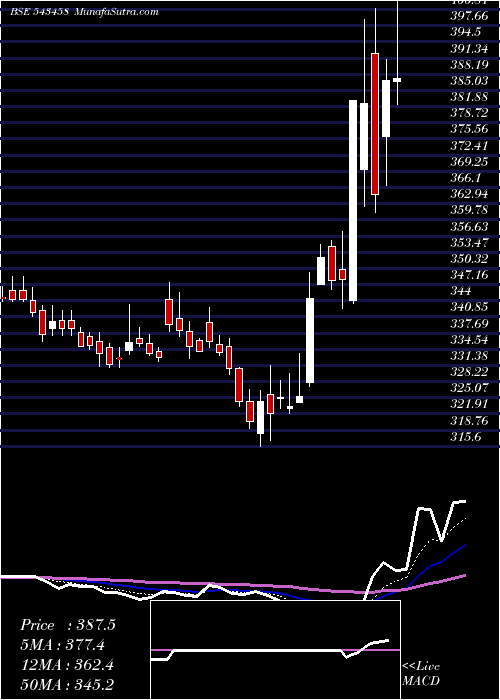500x700 pixels.
Task: Click the BSE 543458 ticker label
Action: tap(39, 12)
